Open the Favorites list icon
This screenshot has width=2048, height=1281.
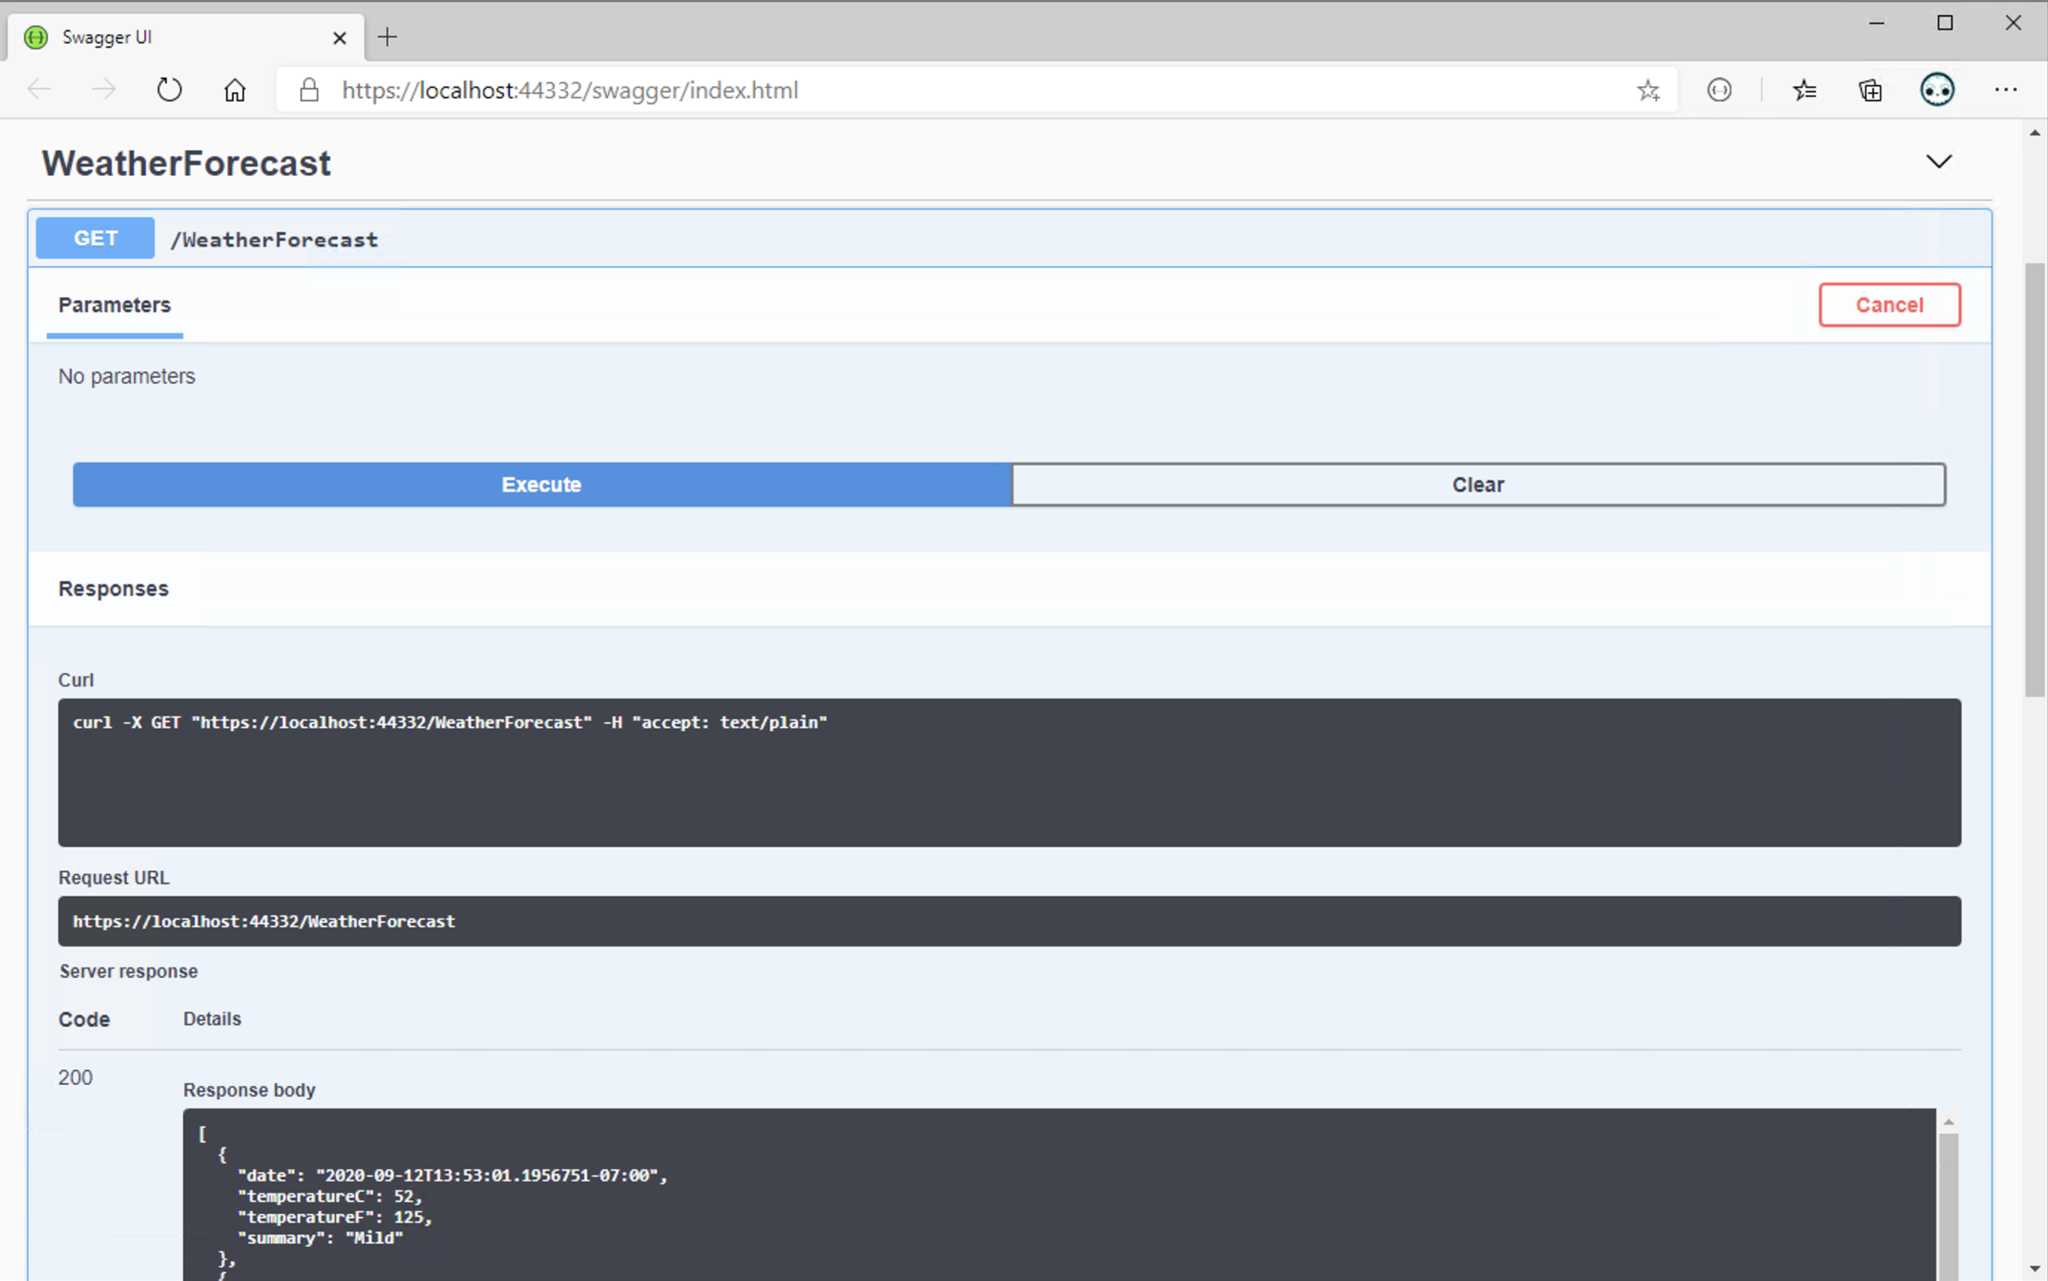pyautogui.click(x=1805, y=90)
